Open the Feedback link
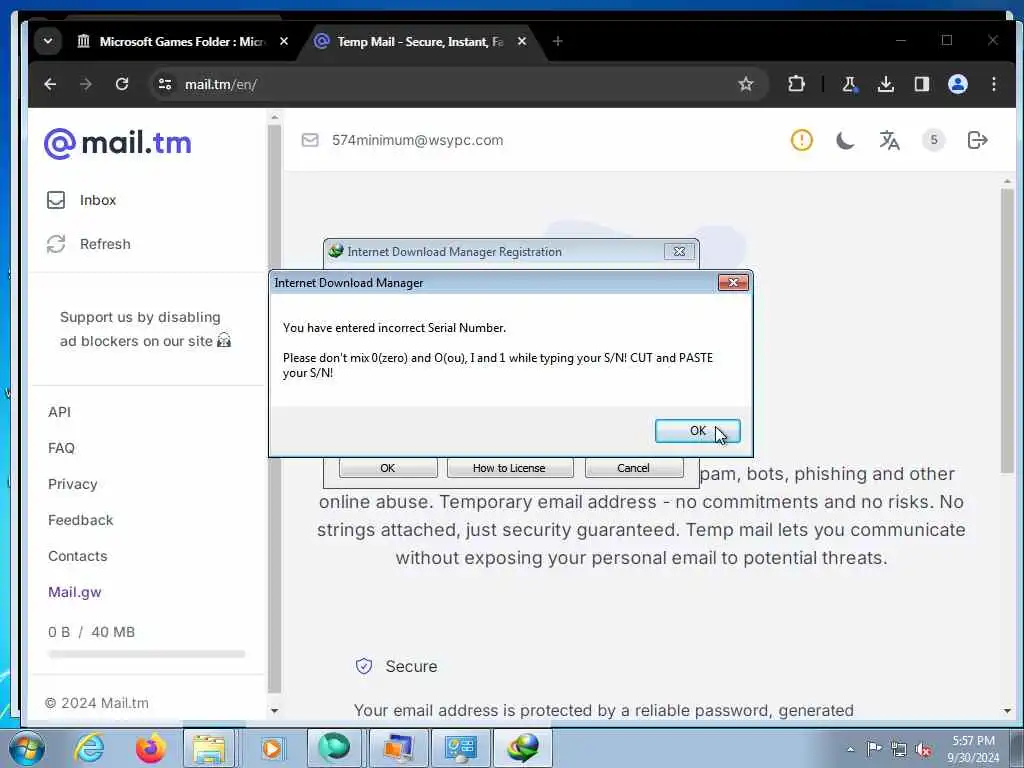This screenshot has width=1024, height=768. 80,520
